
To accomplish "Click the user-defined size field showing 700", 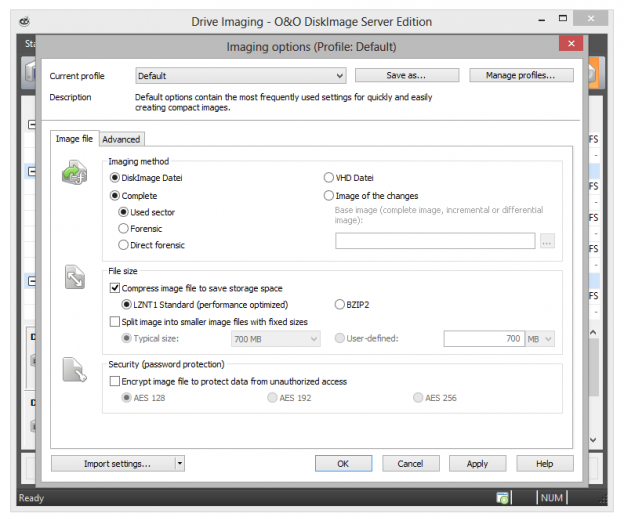I will [x=484, y=339].
